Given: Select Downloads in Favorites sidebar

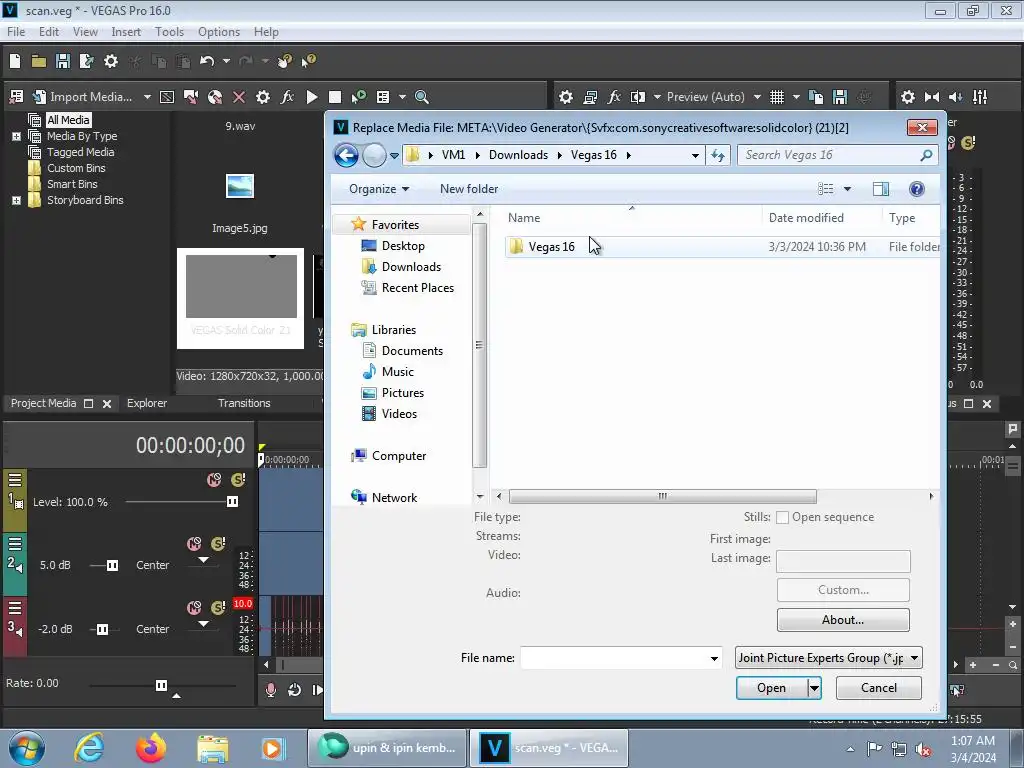Looking at the screenshot, I should (x=411, y=267).
